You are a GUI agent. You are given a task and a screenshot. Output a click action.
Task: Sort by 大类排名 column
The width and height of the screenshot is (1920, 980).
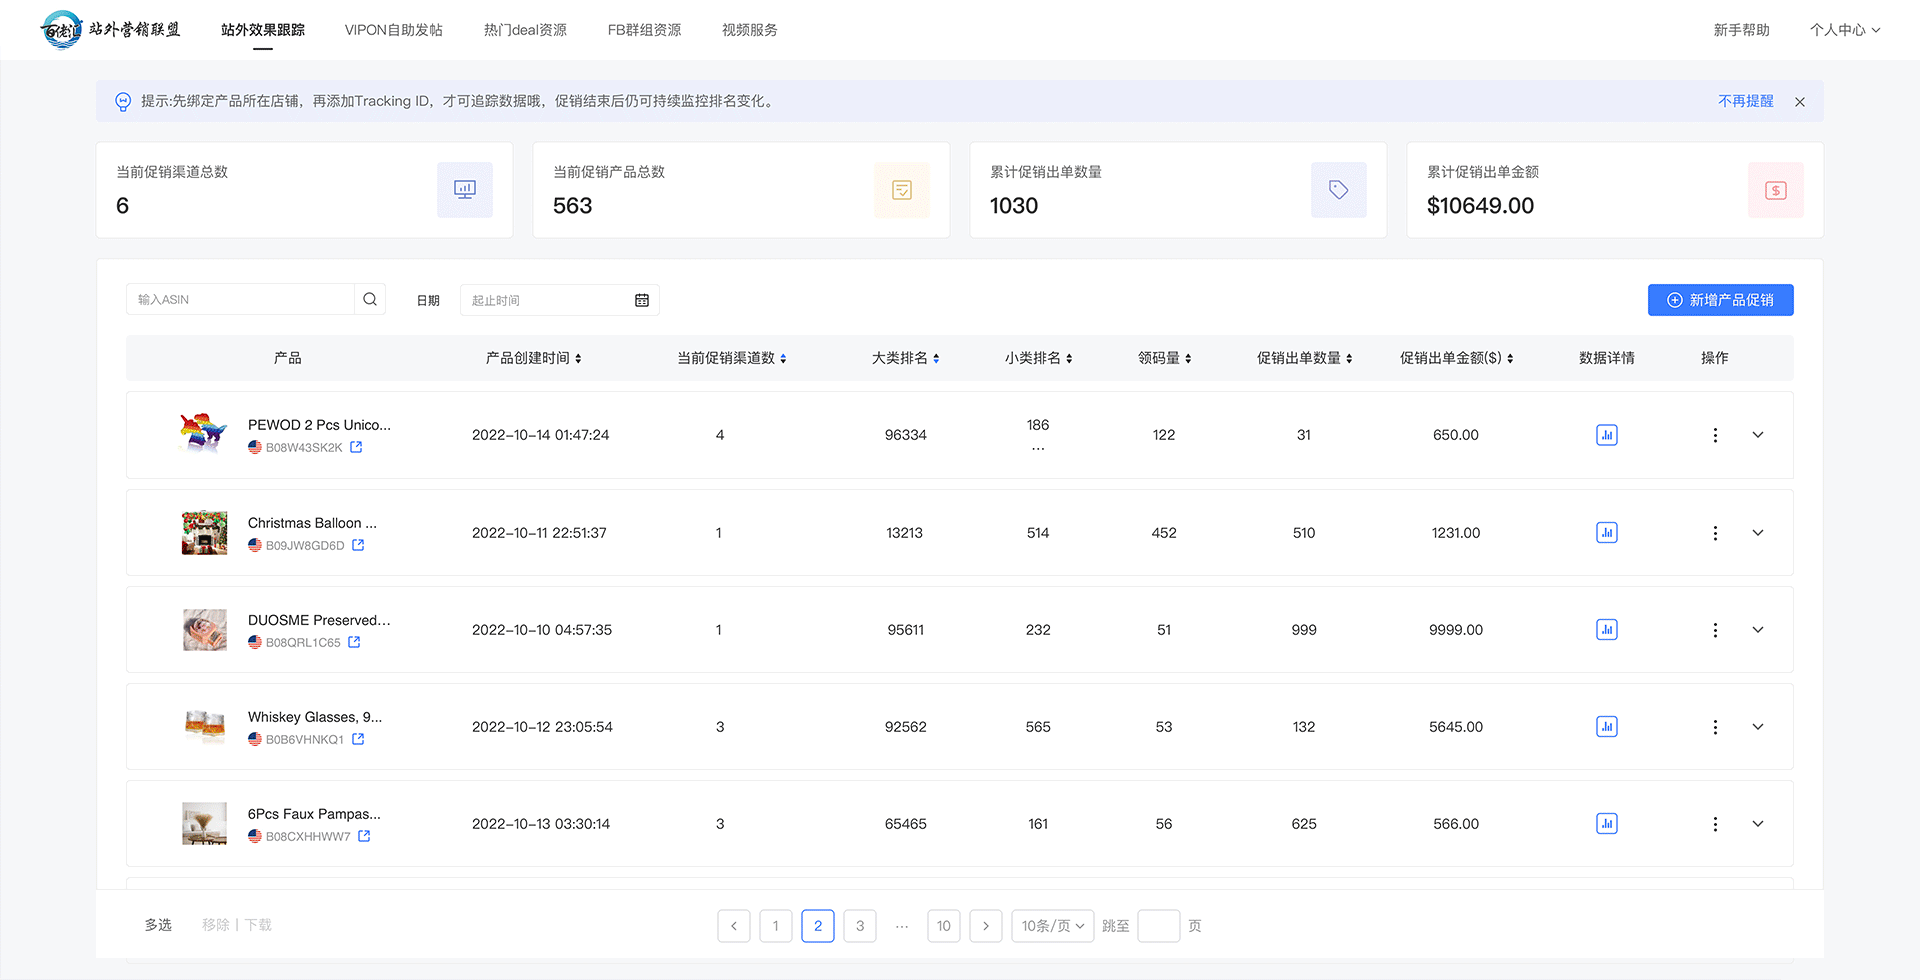905,358
